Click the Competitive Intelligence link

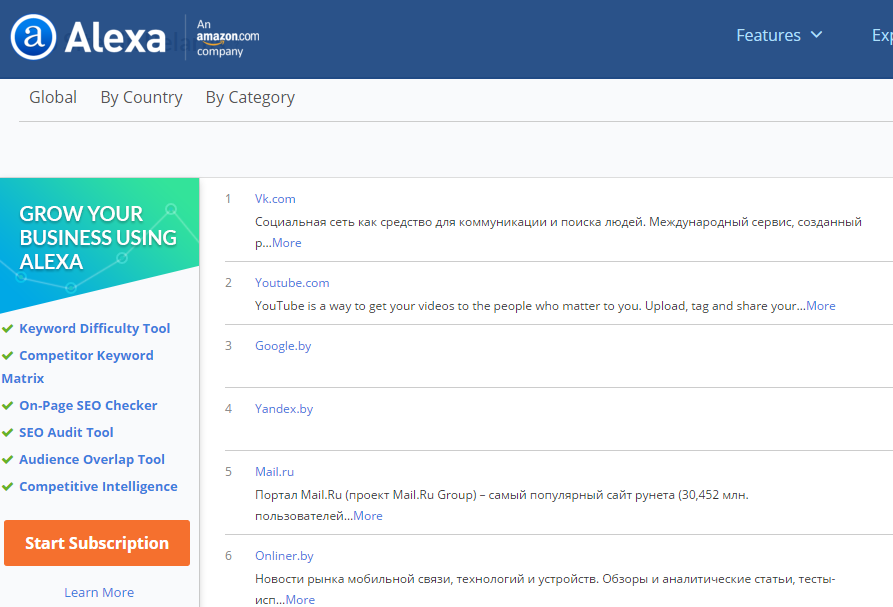coord(98,486)
